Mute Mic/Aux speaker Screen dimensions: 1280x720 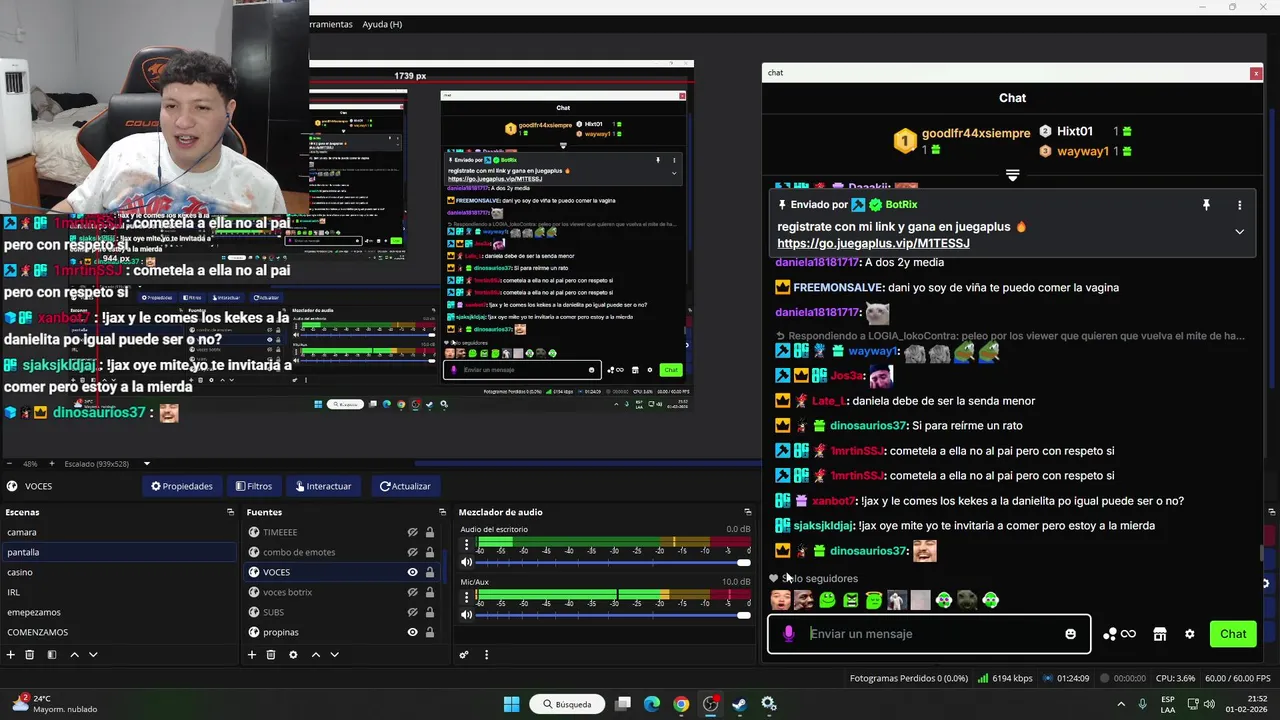466,615
